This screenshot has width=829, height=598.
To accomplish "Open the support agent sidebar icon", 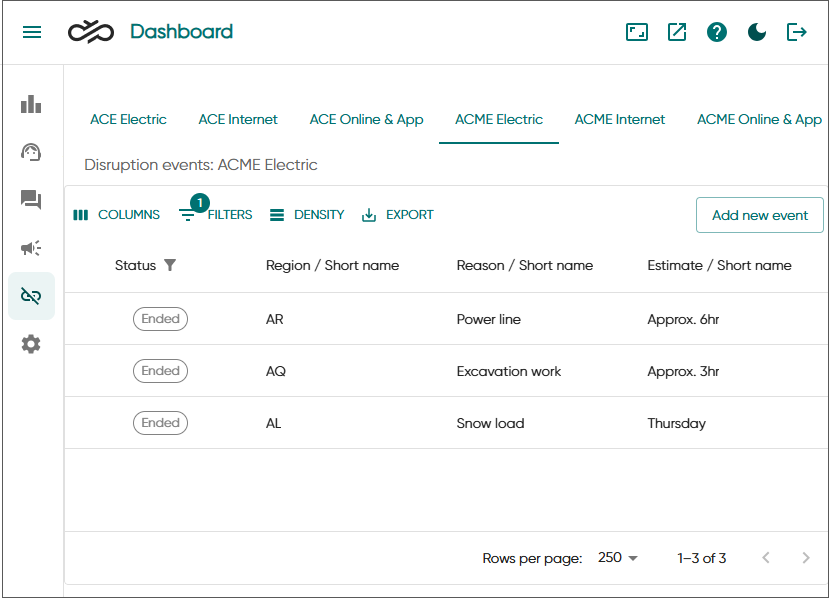I will [x=31, y=152].
